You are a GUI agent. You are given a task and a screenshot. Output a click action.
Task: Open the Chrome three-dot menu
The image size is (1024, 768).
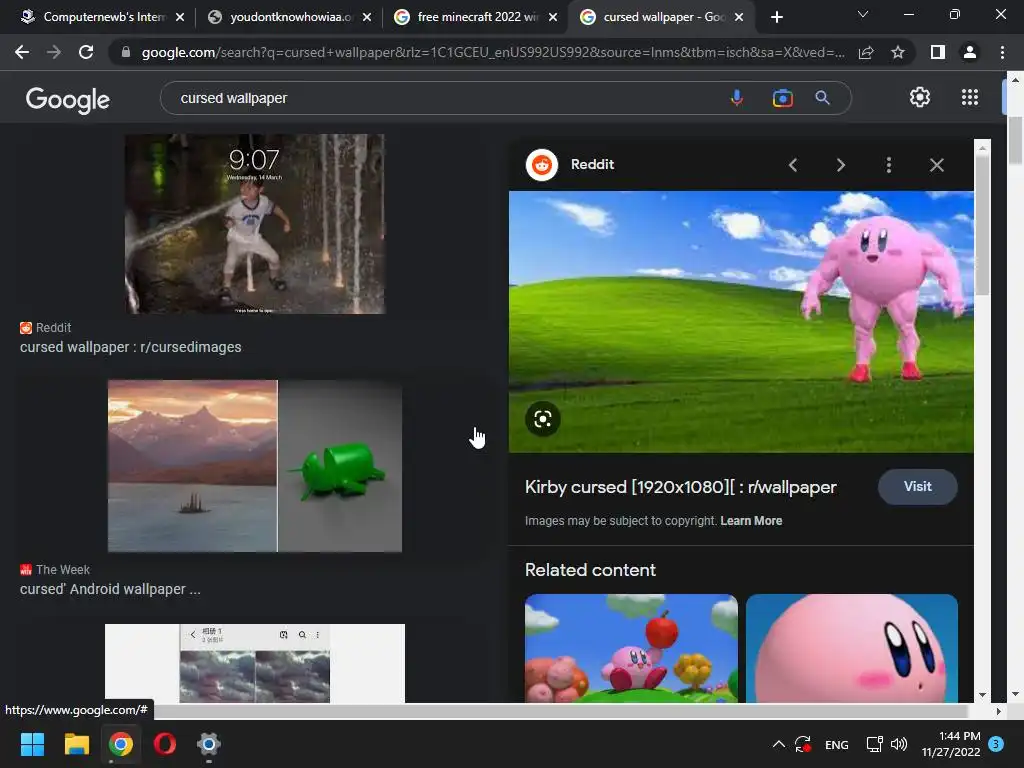[1002, 52]
